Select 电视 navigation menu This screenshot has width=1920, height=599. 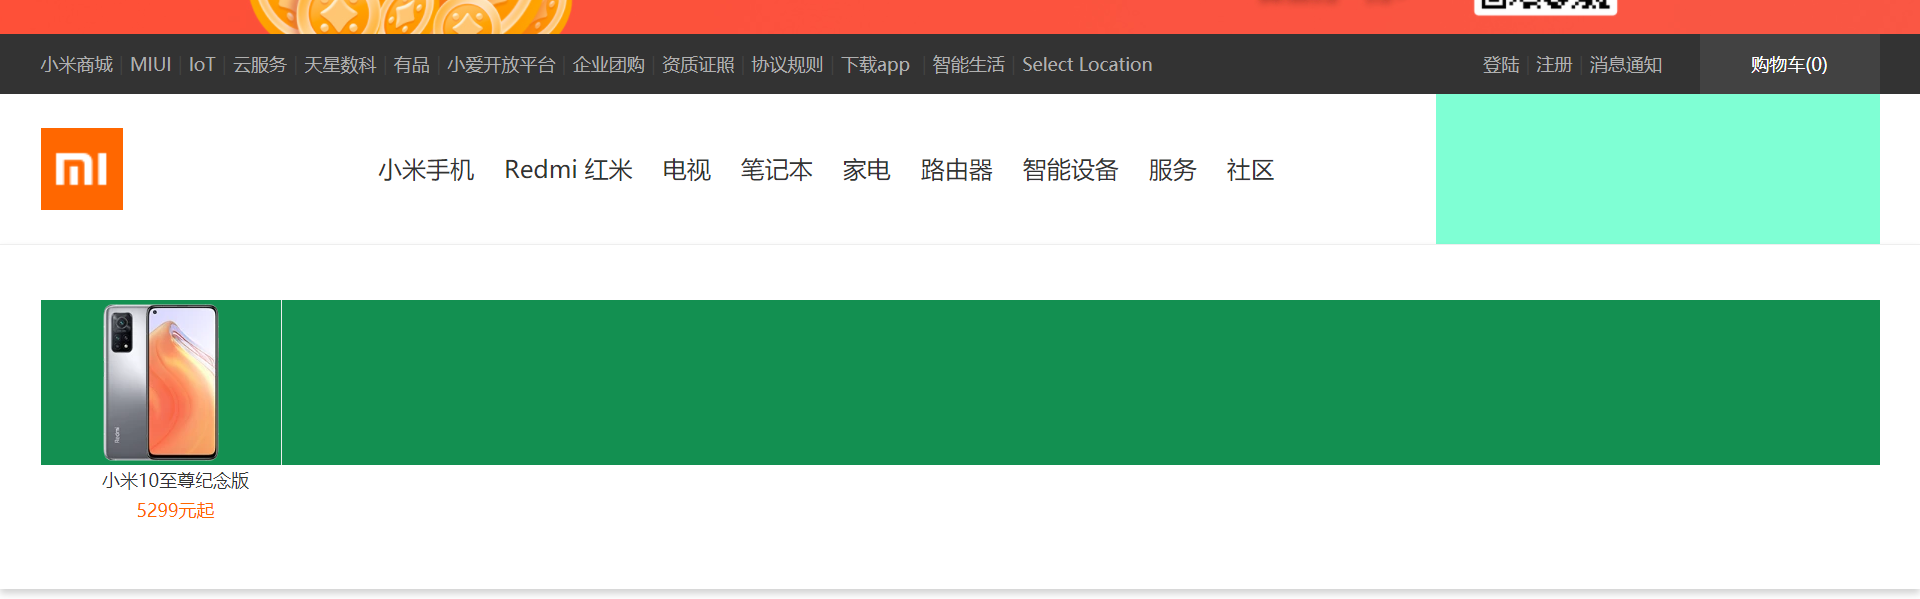(687, 170)
